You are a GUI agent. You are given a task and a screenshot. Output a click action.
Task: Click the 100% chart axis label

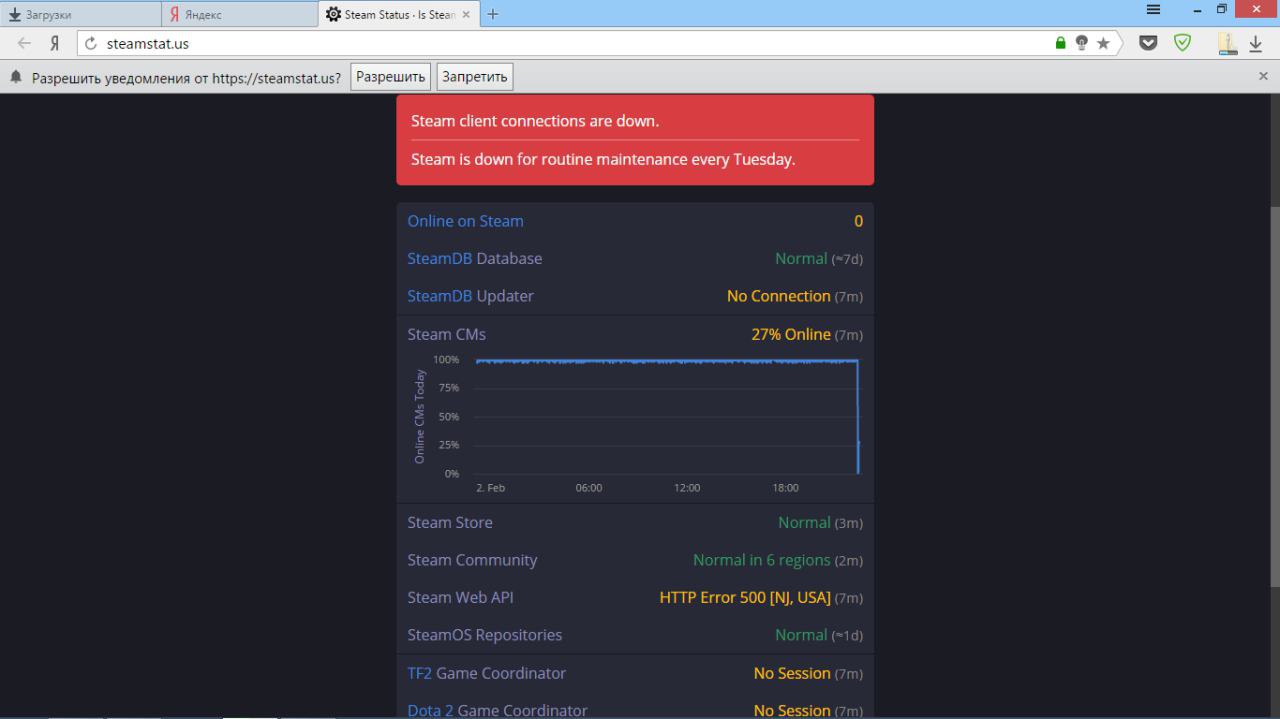click(x=446, y=359)
